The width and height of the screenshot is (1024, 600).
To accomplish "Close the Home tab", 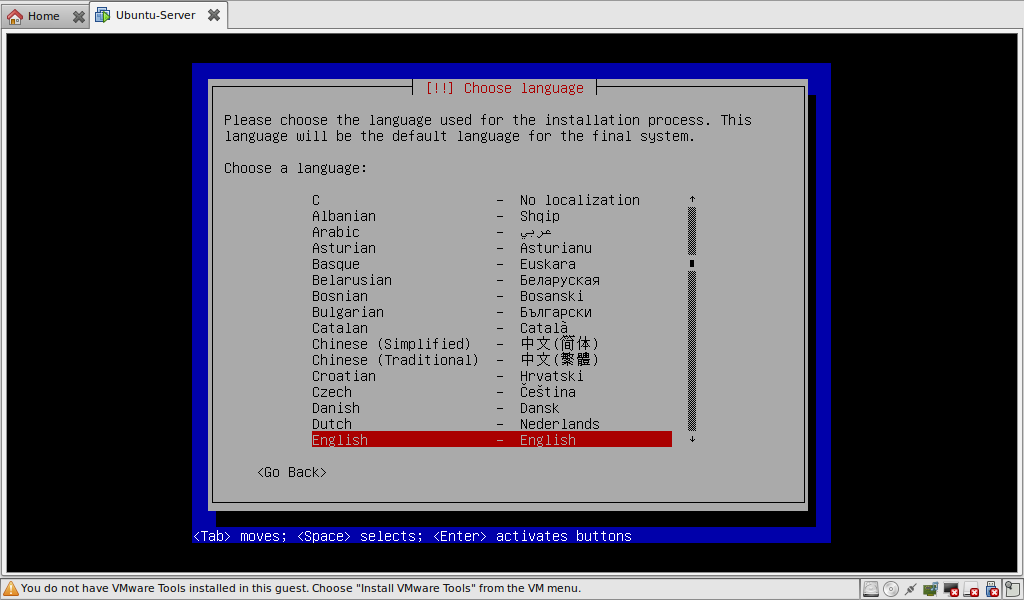I will (x=78, y=16).
